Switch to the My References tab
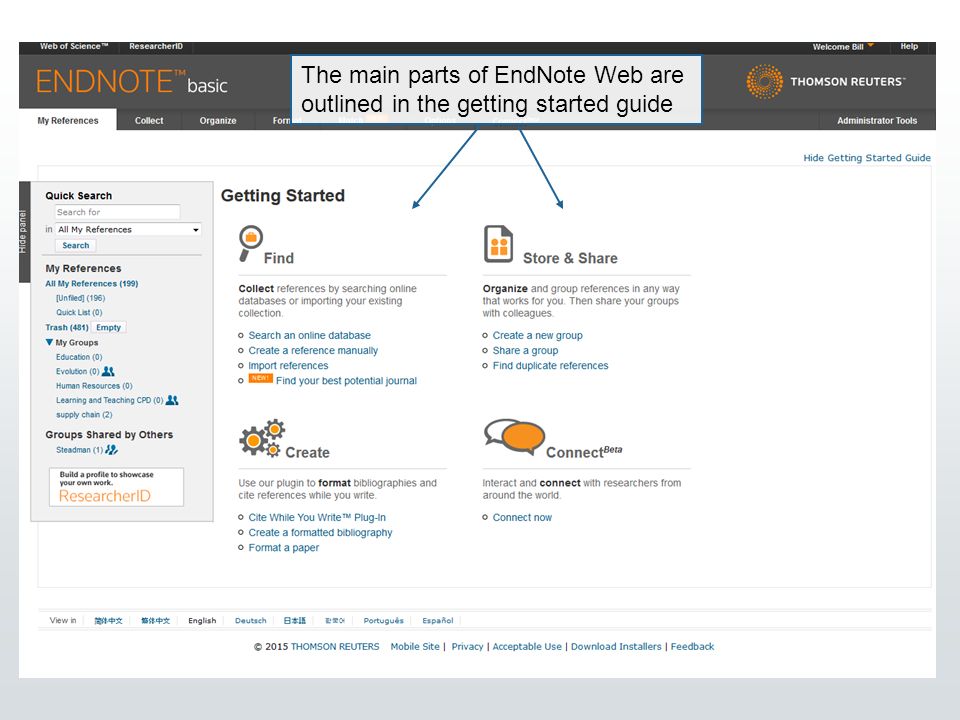Screen dimensions: 960x720 coord(68,121)
